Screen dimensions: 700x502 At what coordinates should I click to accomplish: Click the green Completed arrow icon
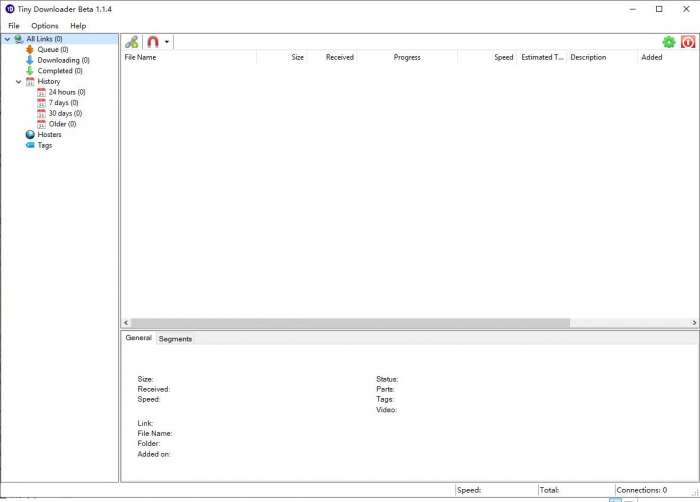[30, 71]
